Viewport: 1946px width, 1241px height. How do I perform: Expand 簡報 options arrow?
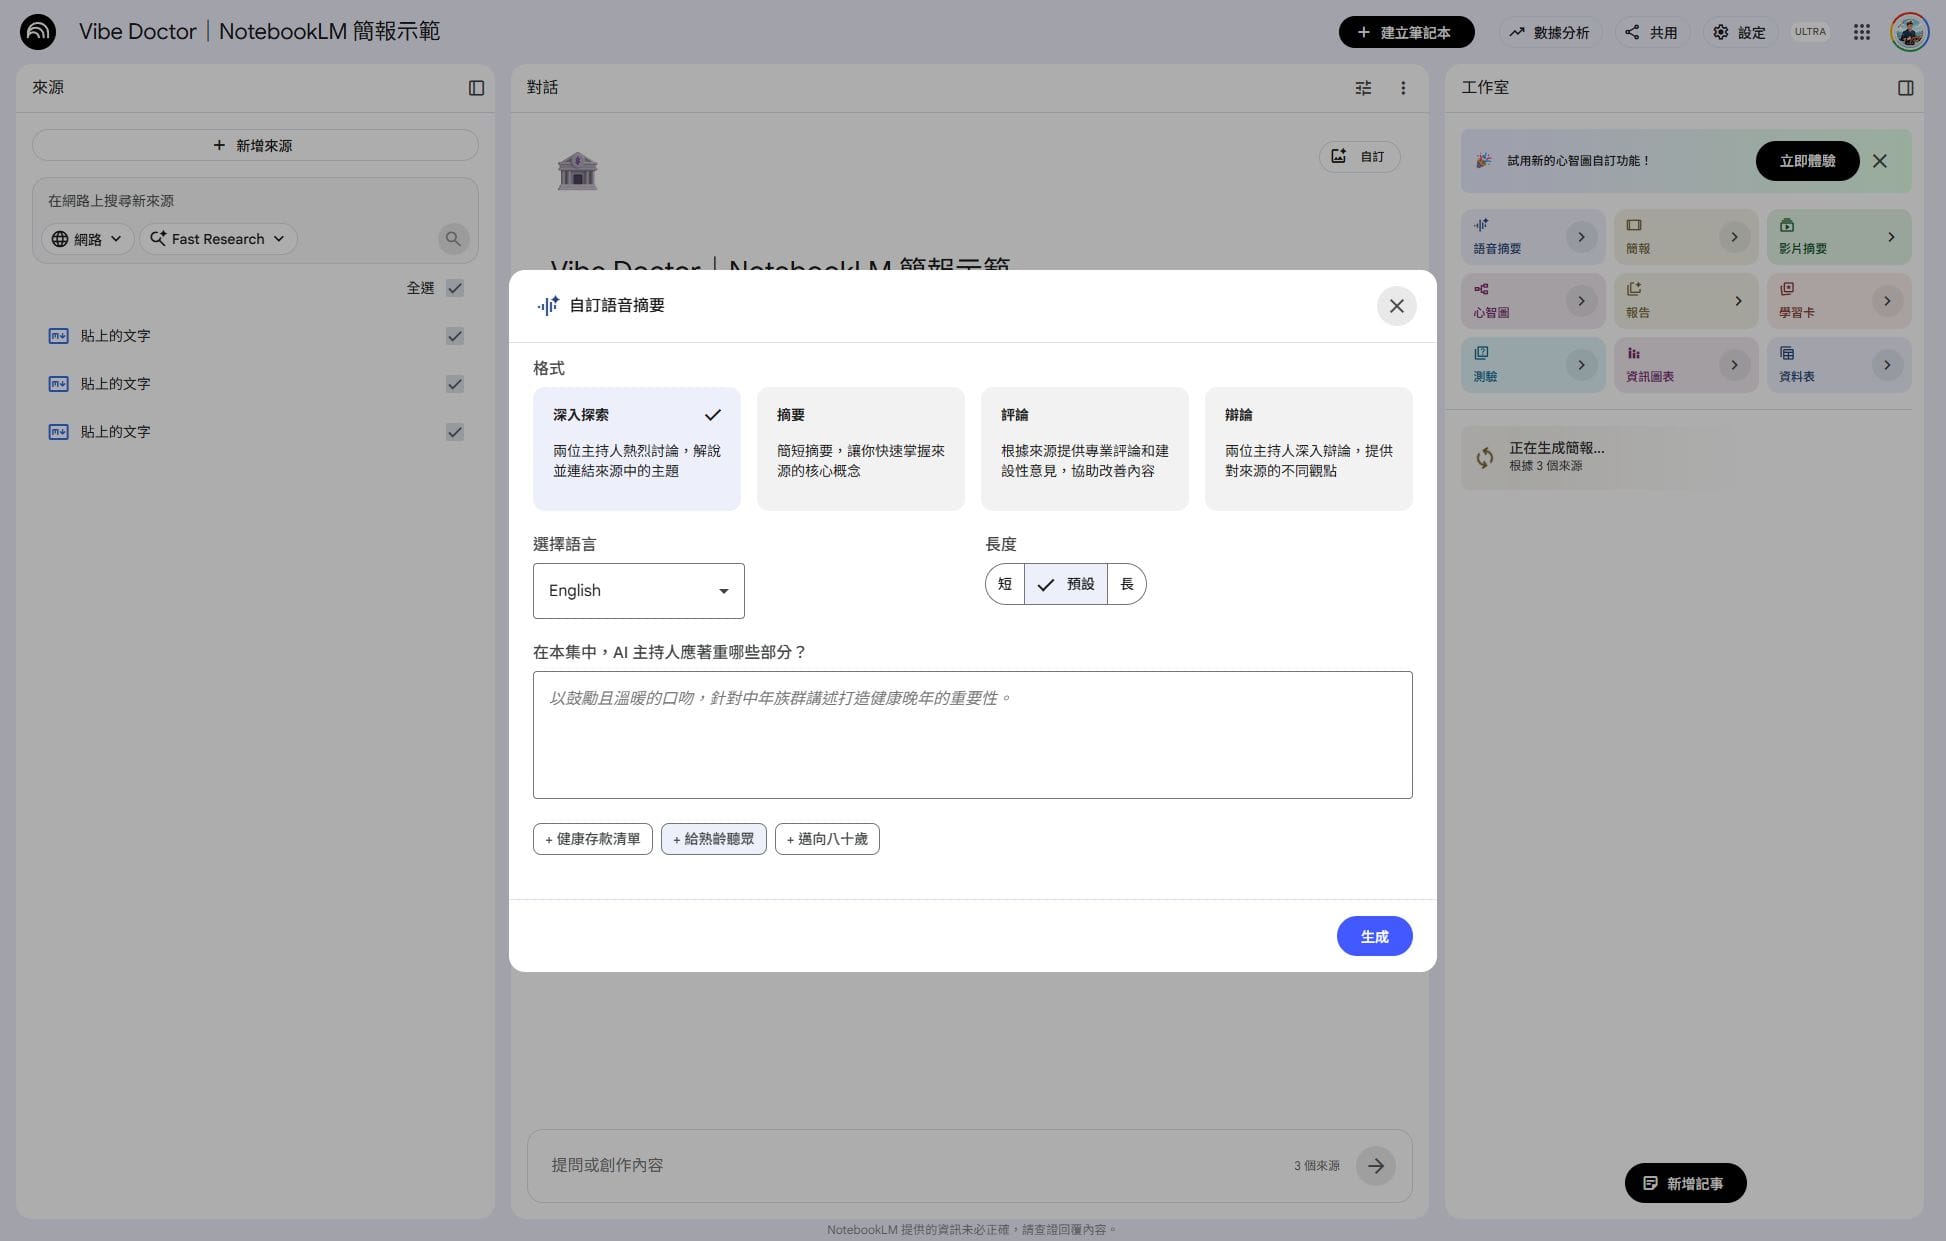pos(1734,237)
